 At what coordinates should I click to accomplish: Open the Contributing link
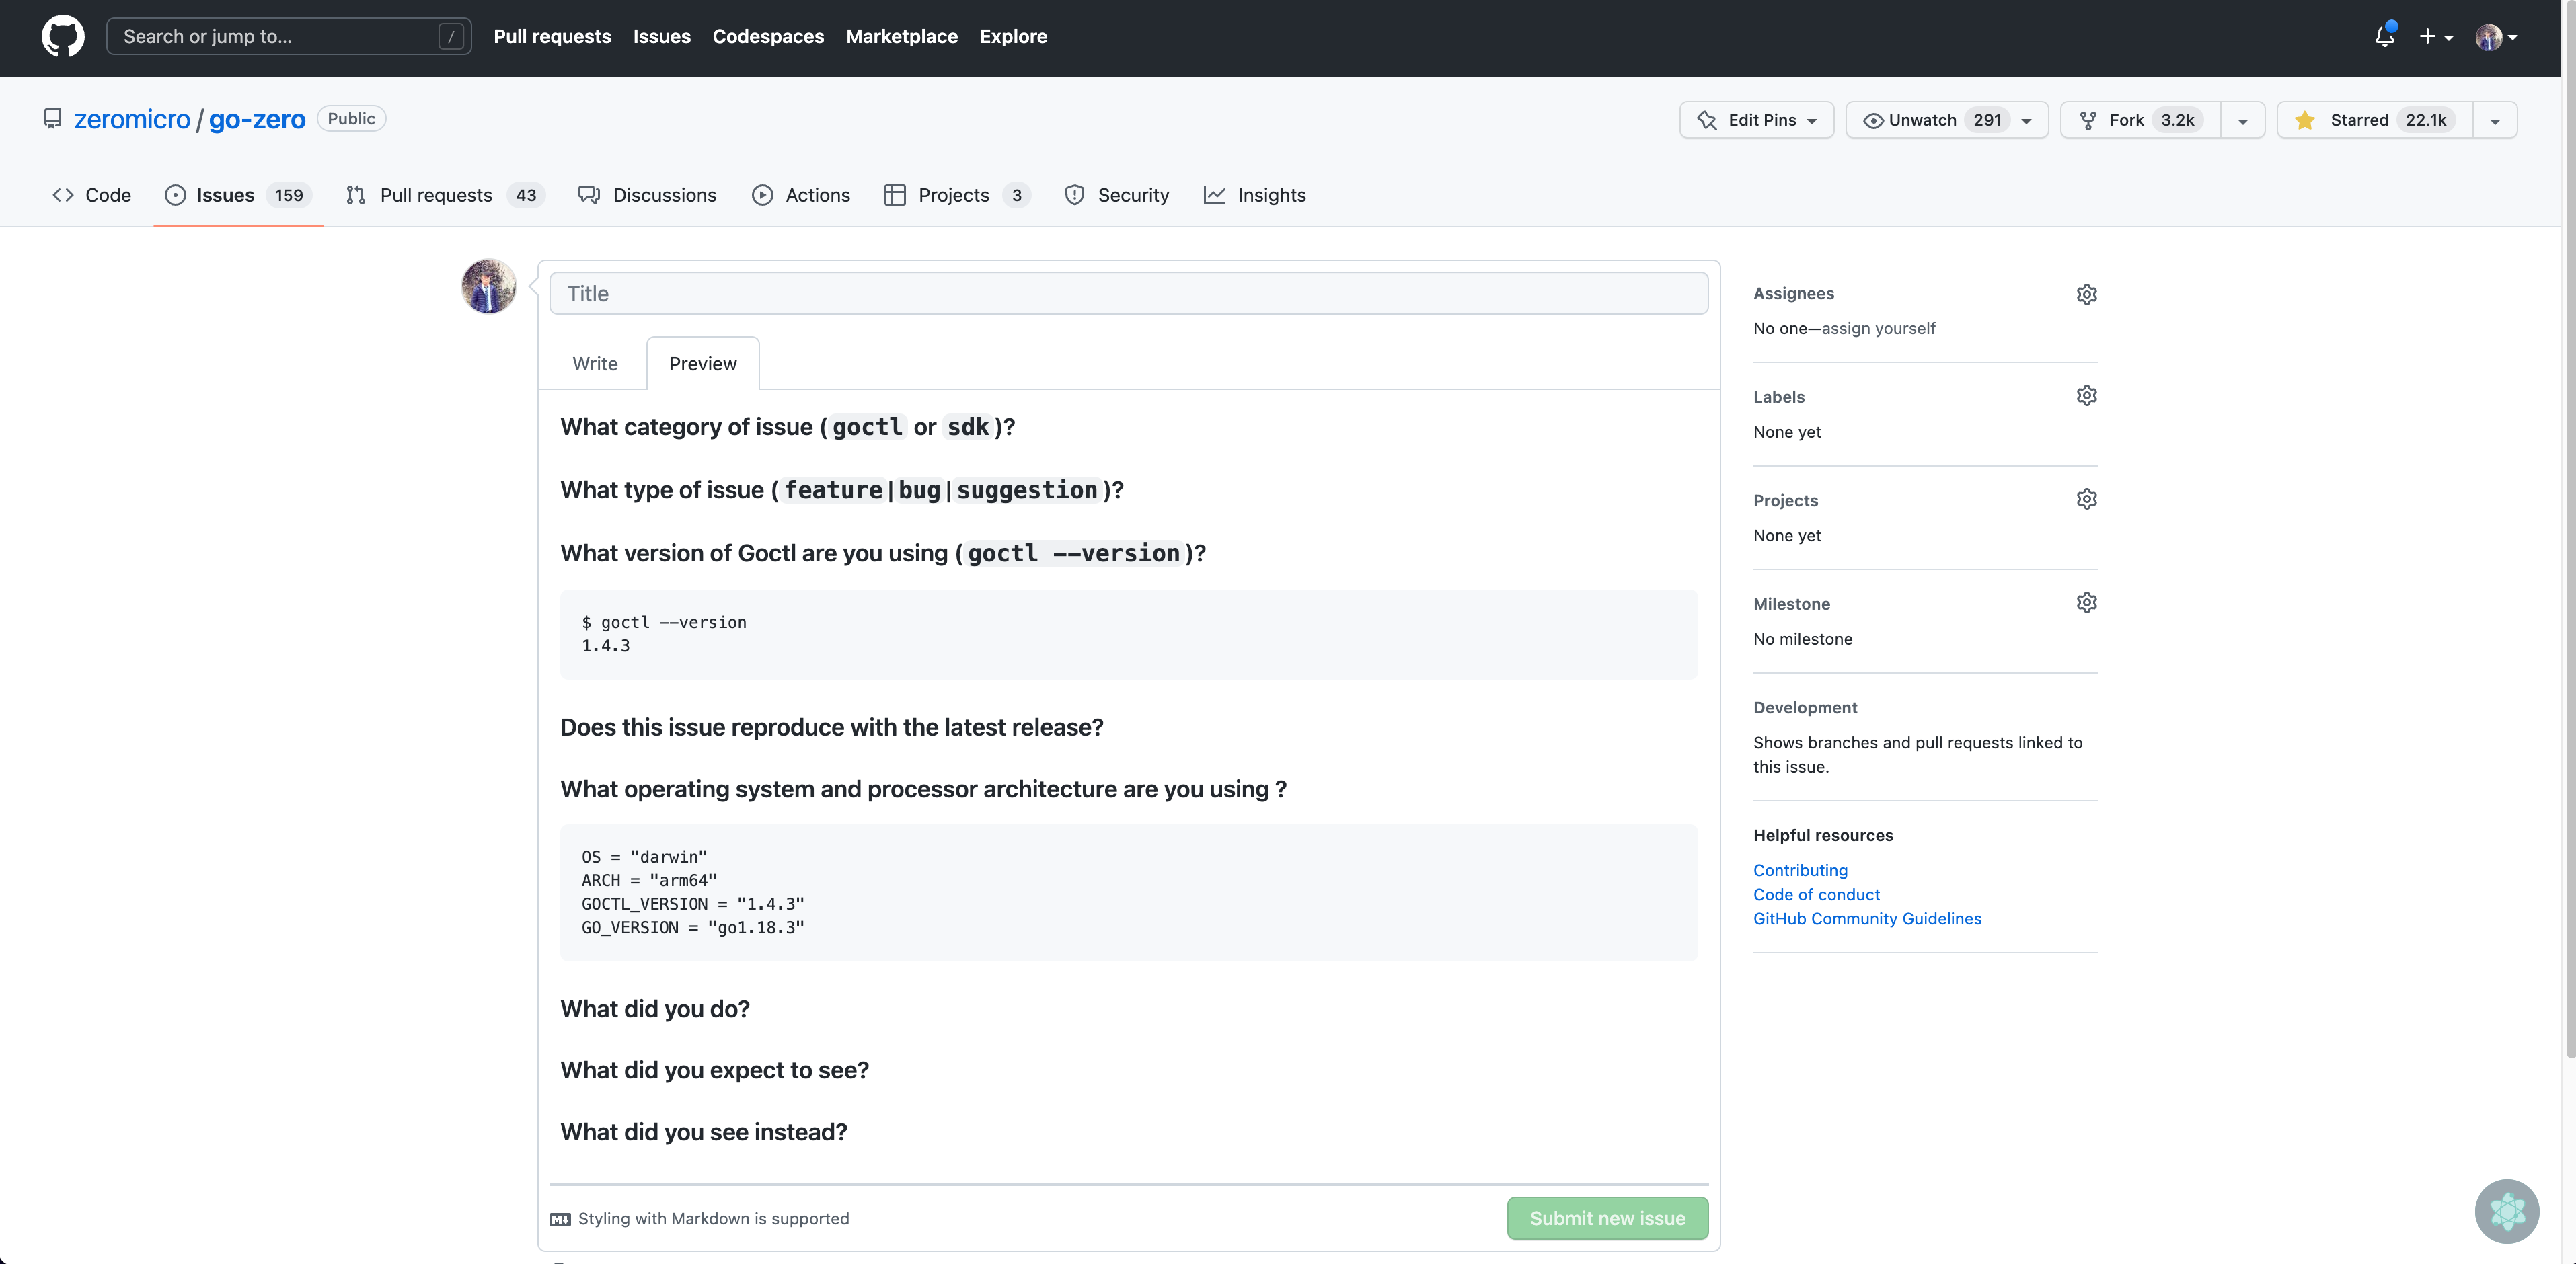tap(1799, 869)
